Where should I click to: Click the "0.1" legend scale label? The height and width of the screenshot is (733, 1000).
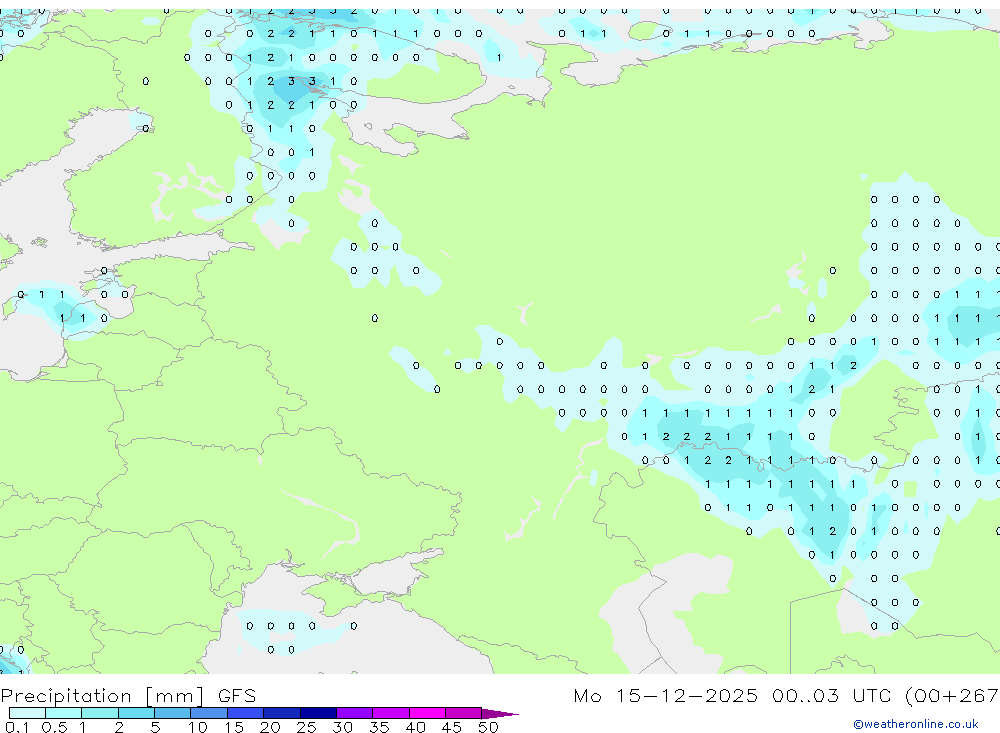17,727
